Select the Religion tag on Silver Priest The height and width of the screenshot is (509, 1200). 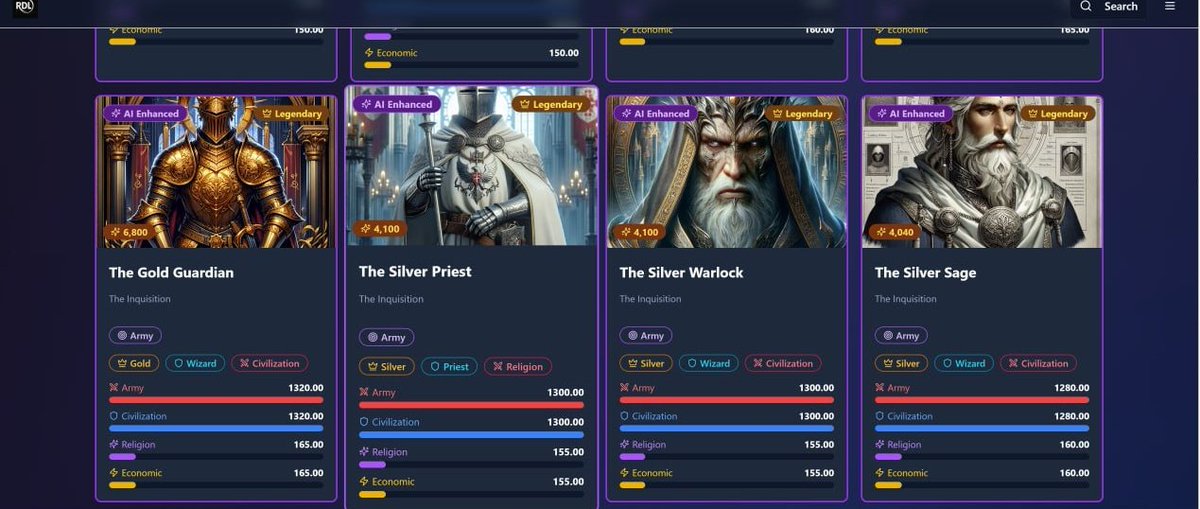pyautogui.click(x=518, y=367)
